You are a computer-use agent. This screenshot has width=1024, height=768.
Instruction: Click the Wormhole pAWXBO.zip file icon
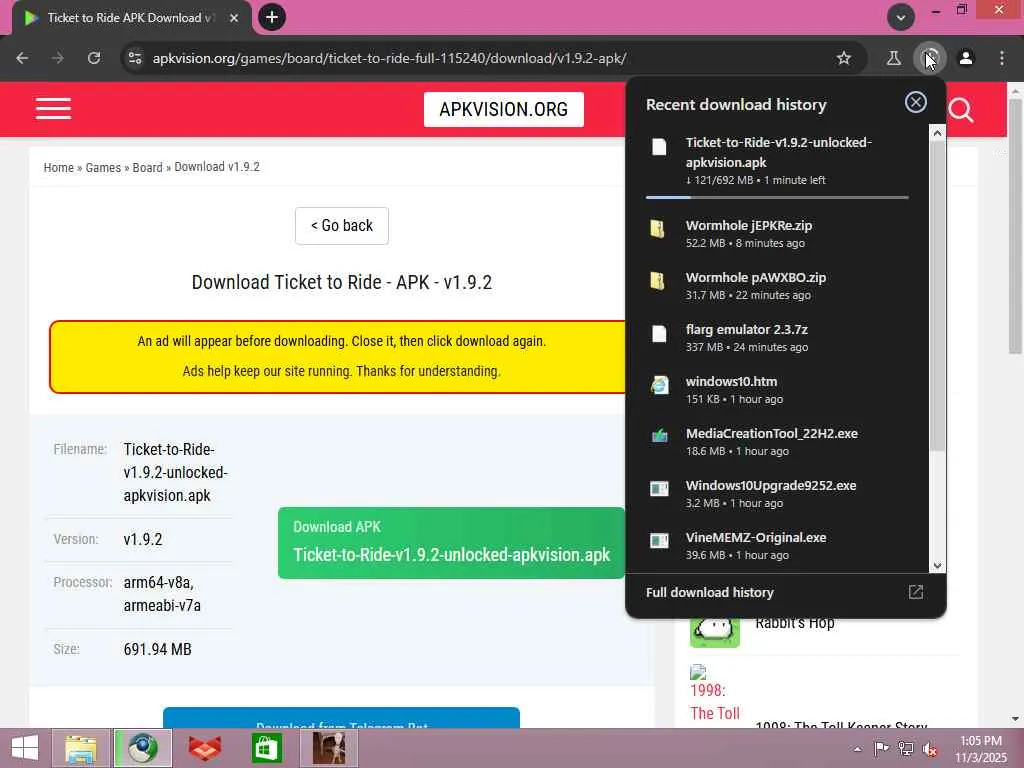tap(659, 281)
